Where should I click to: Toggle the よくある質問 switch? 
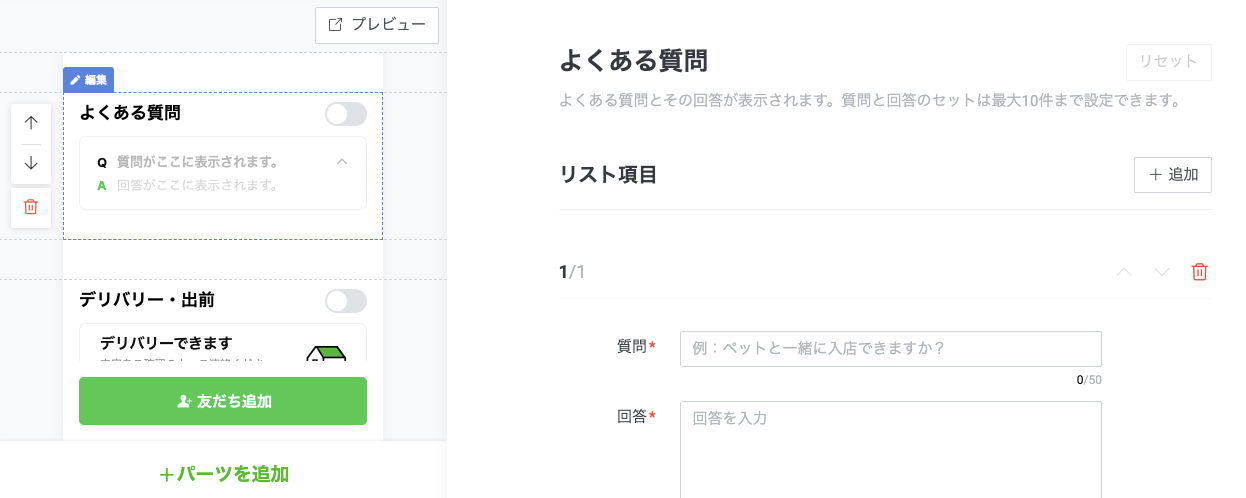[x=346, y=114]
